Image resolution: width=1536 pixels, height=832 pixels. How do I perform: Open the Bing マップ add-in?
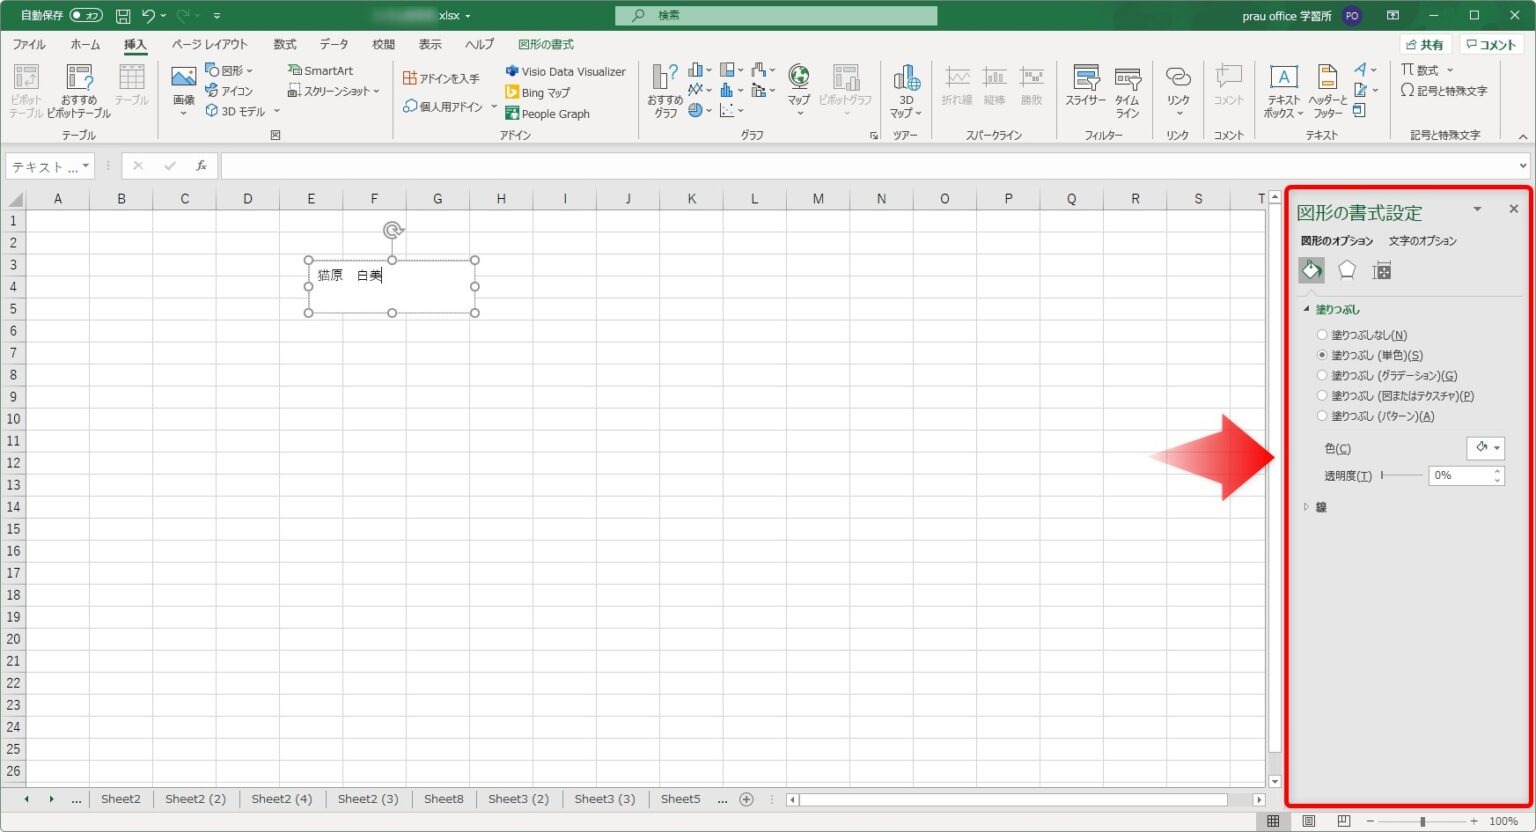(538, 92)
